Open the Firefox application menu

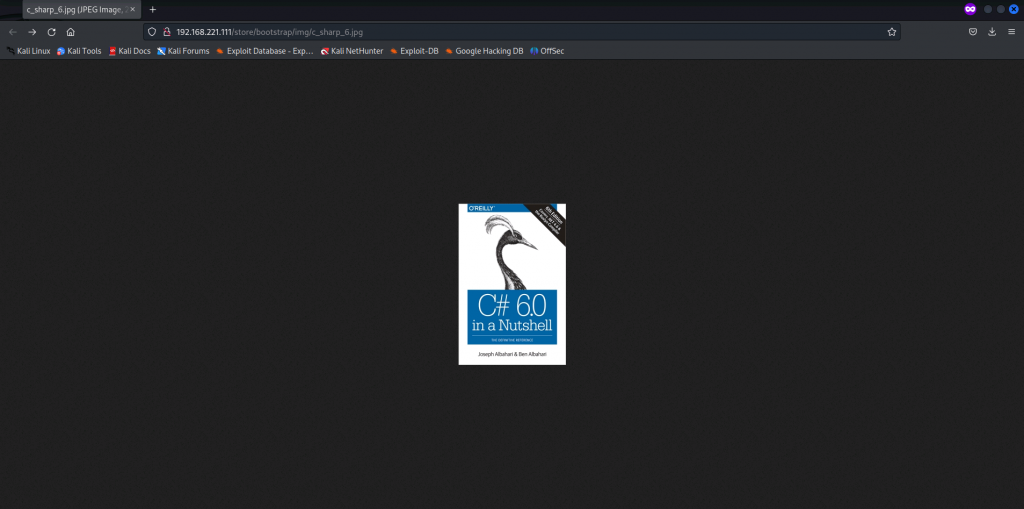(1012, 31)
